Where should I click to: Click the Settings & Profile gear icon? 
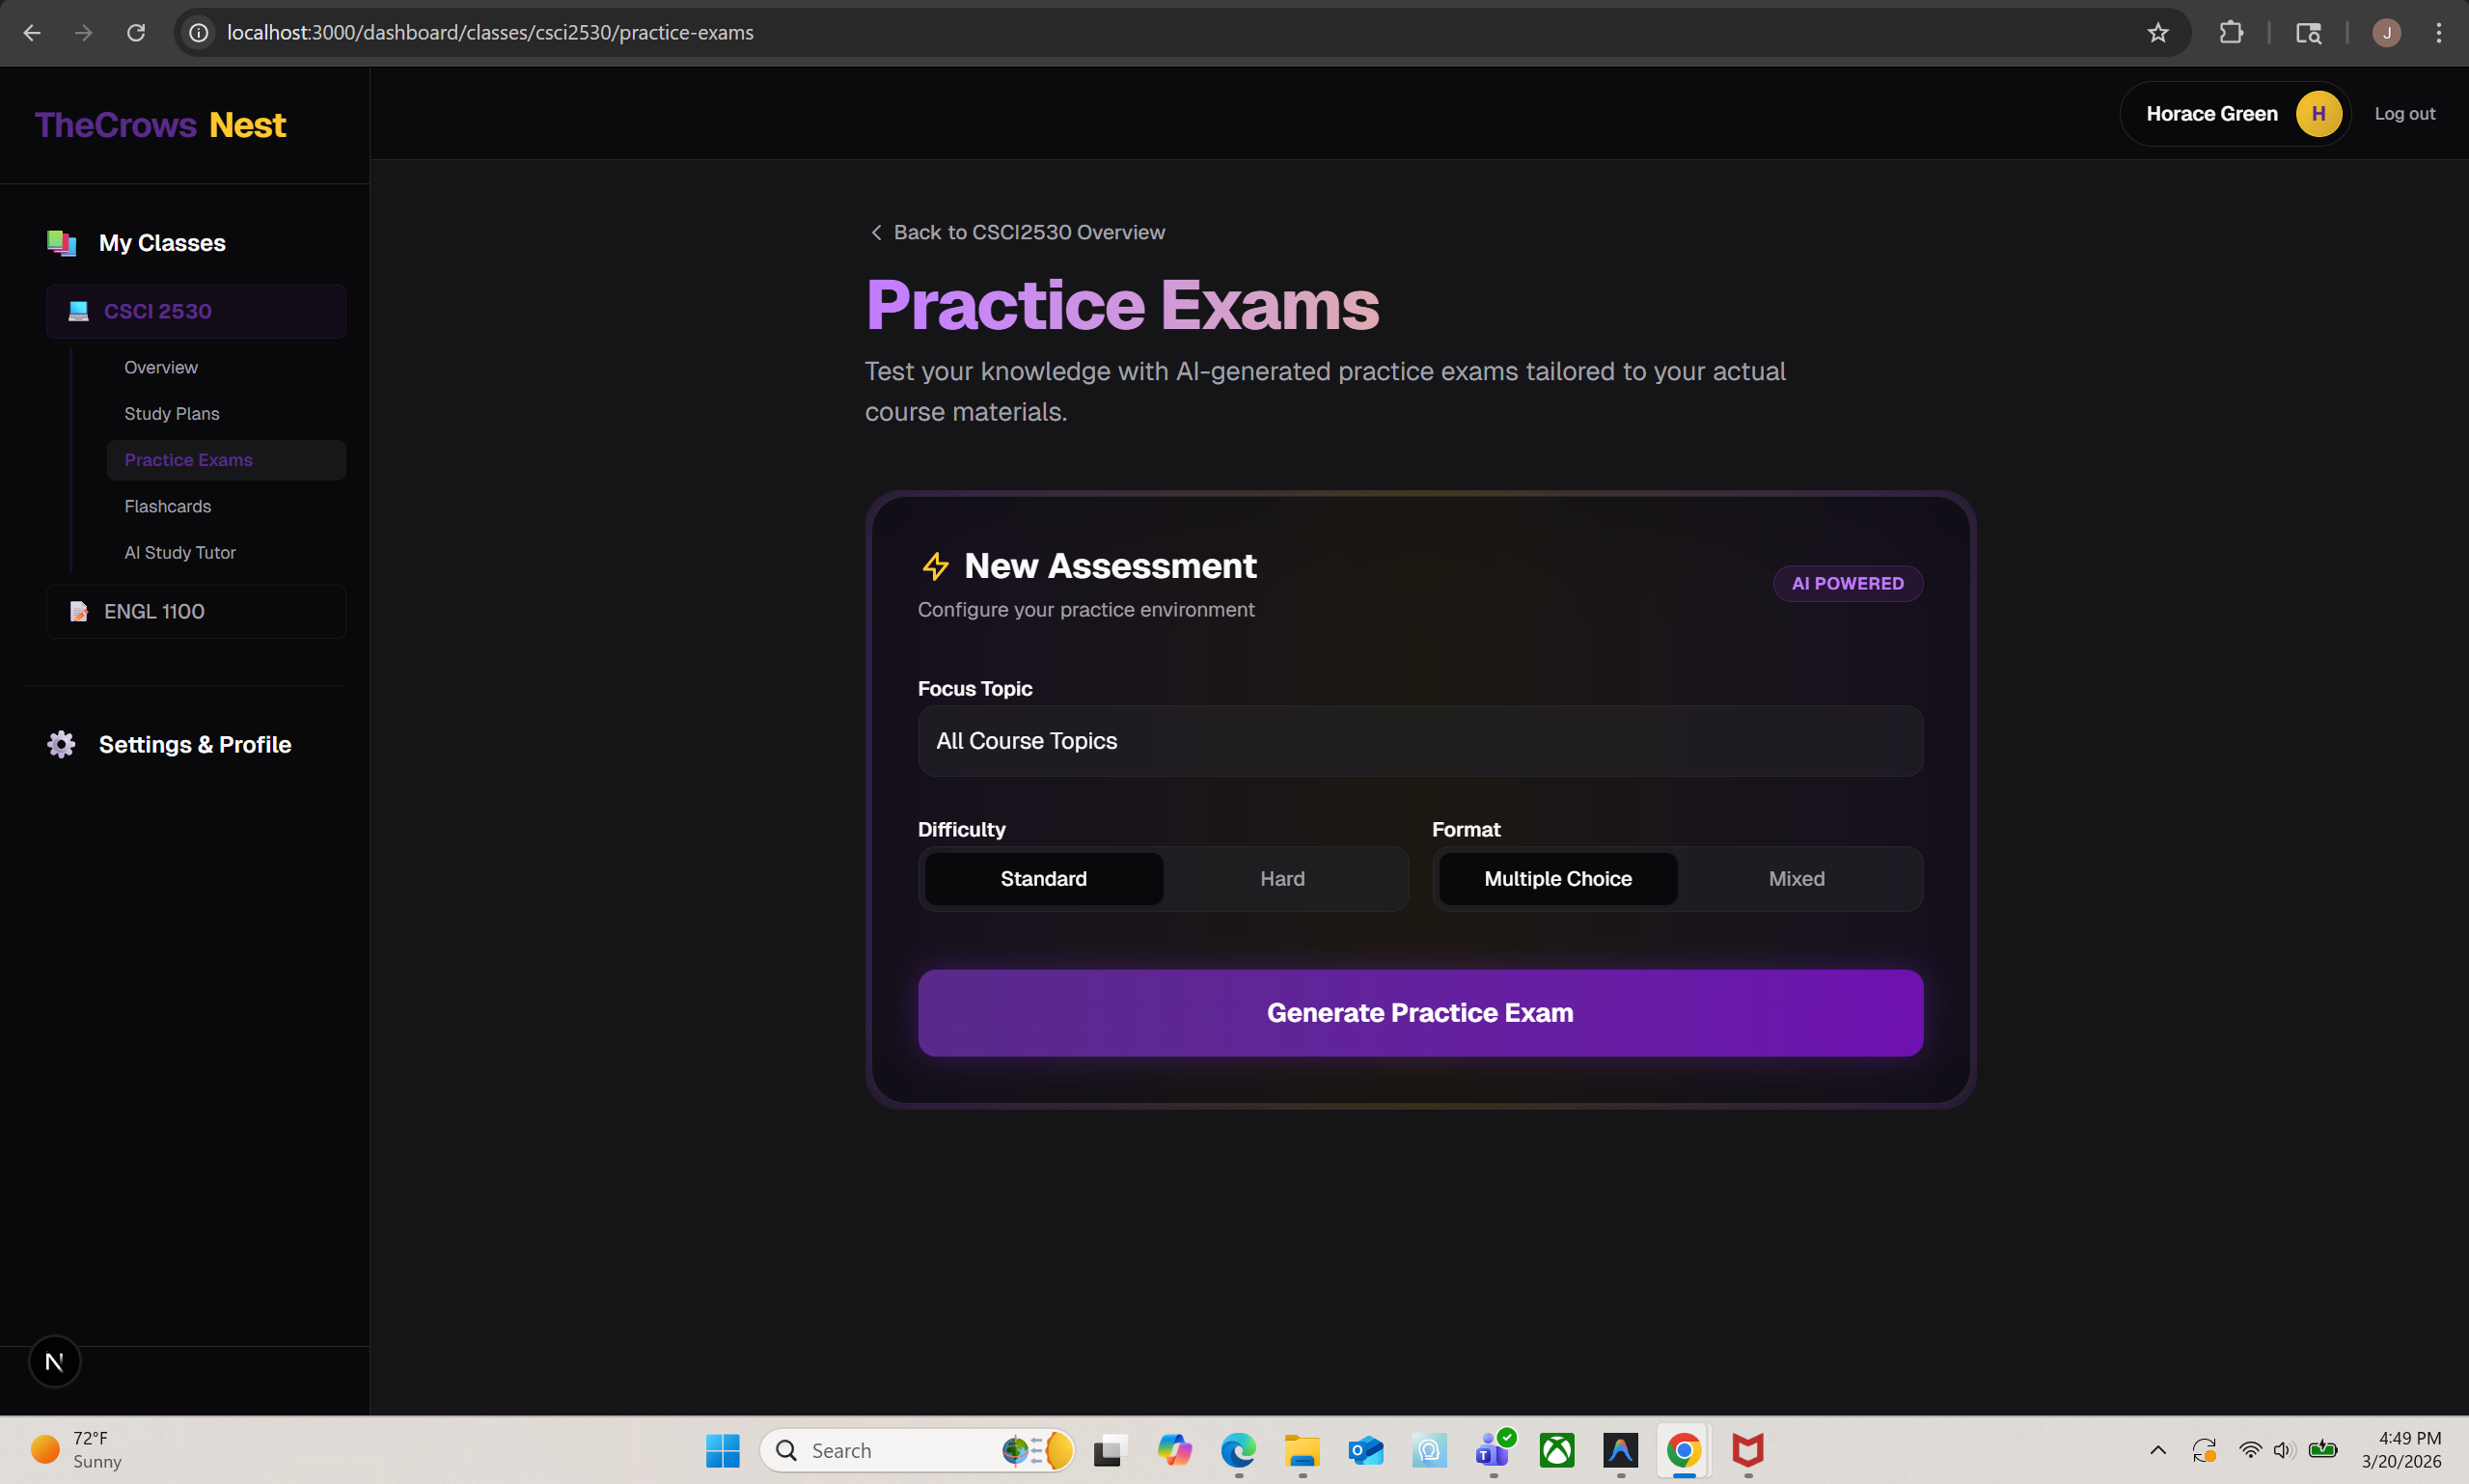[x=61, y=744]
